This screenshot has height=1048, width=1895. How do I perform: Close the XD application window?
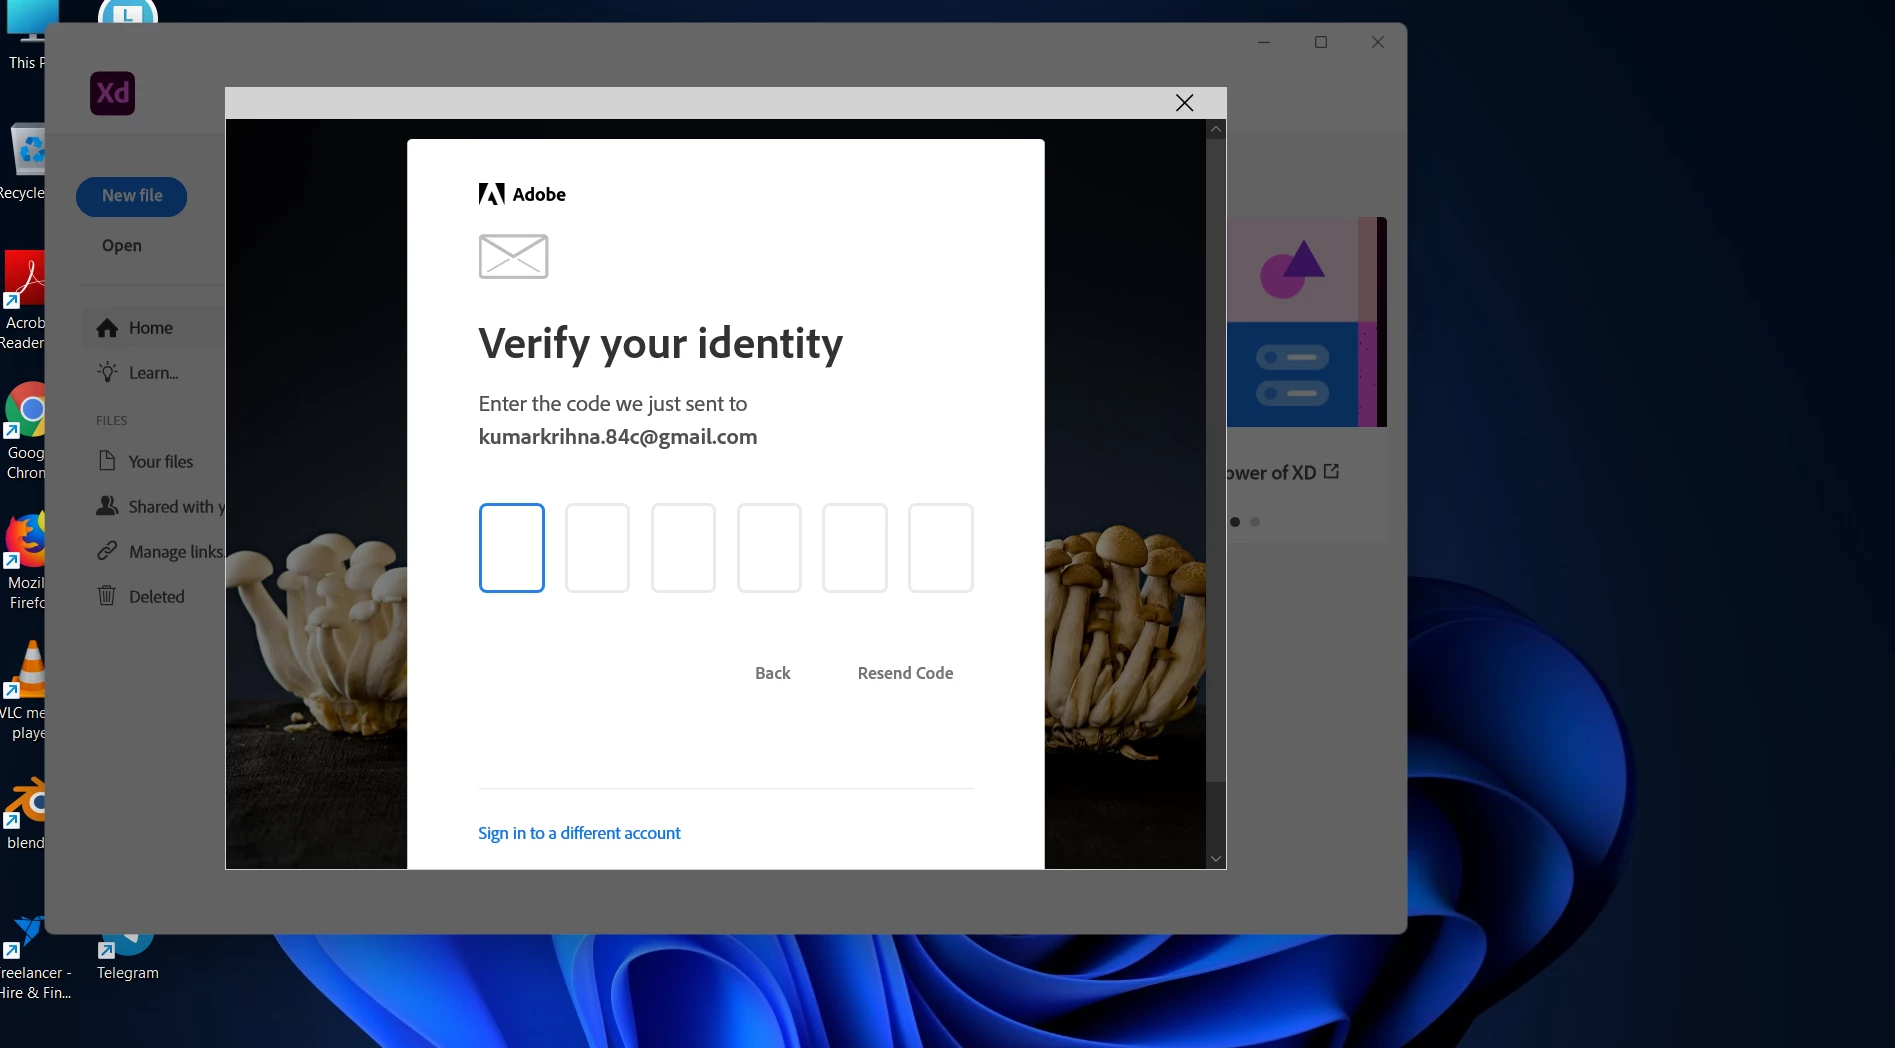(x=1378, y=42)
